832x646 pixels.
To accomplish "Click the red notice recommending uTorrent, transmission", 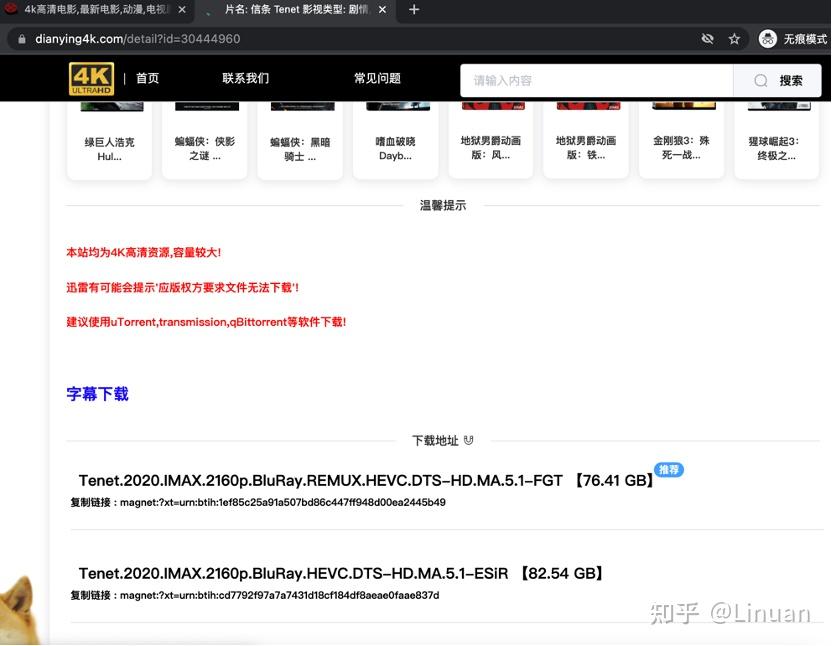I will pyautogui.click(x=206, y=322).
